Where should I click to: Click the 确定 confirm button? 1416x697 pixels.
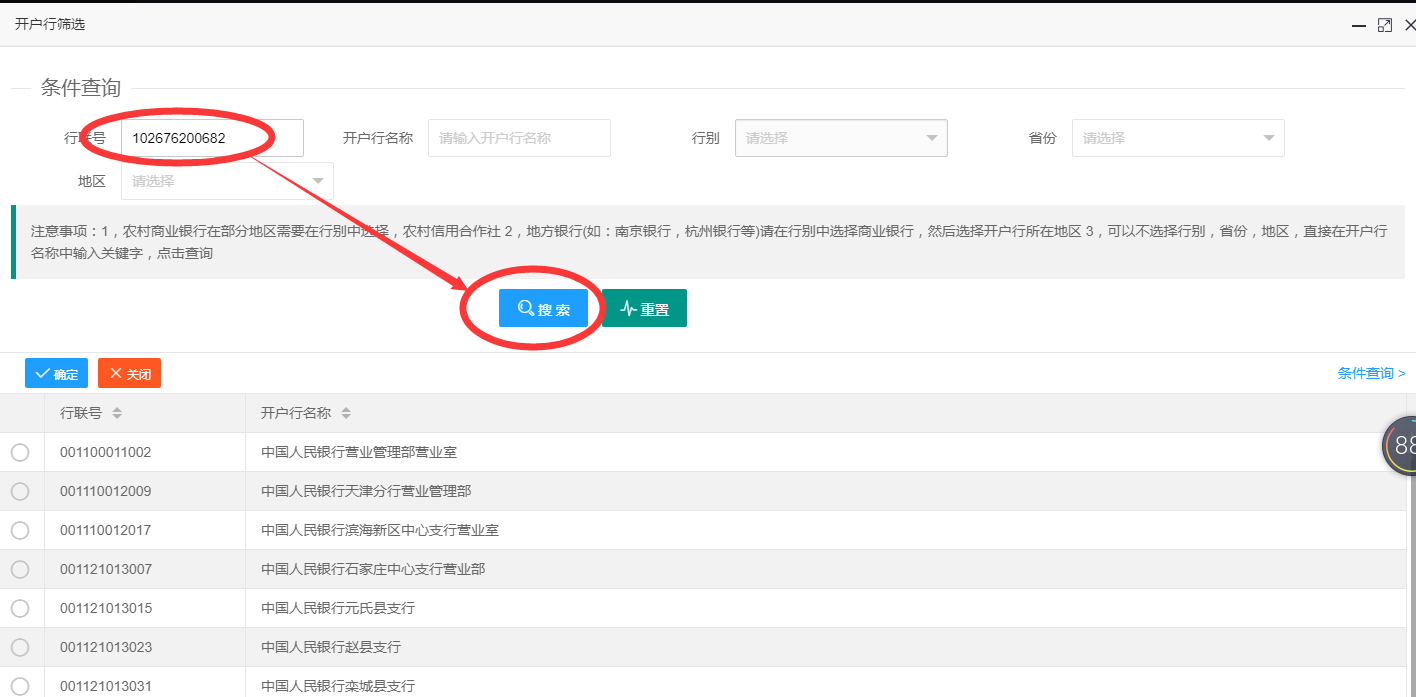pos(56,374)
